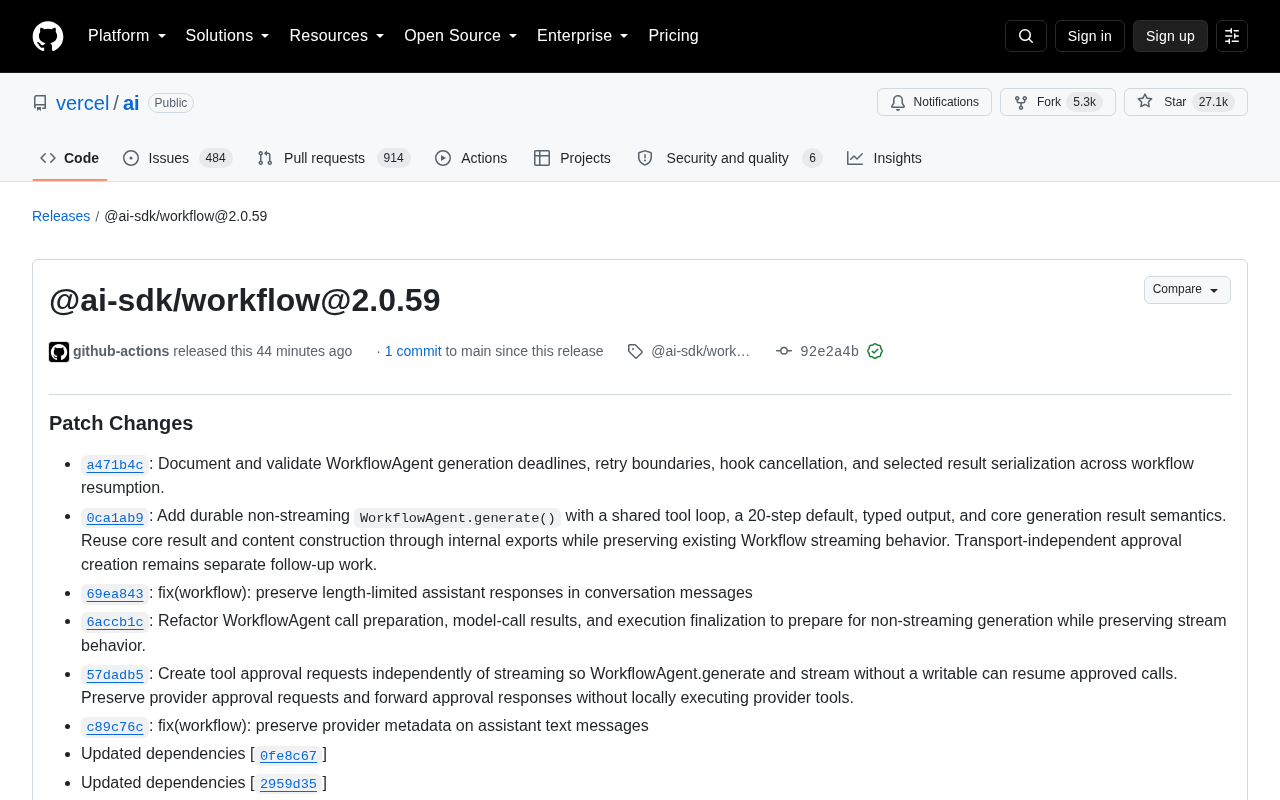Open commit 57dadb5
The height and width of the screenshot is (800, 1280).
(115, 675)
